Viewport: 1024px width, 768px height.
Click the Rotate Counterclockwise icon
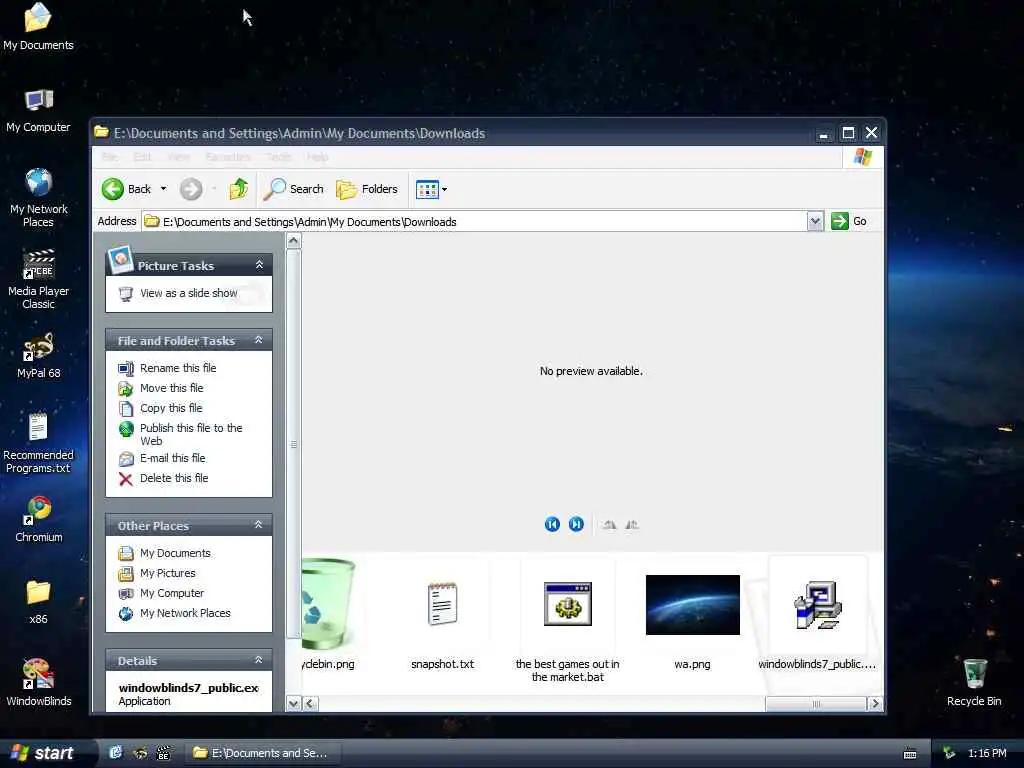tap(632, 524)
